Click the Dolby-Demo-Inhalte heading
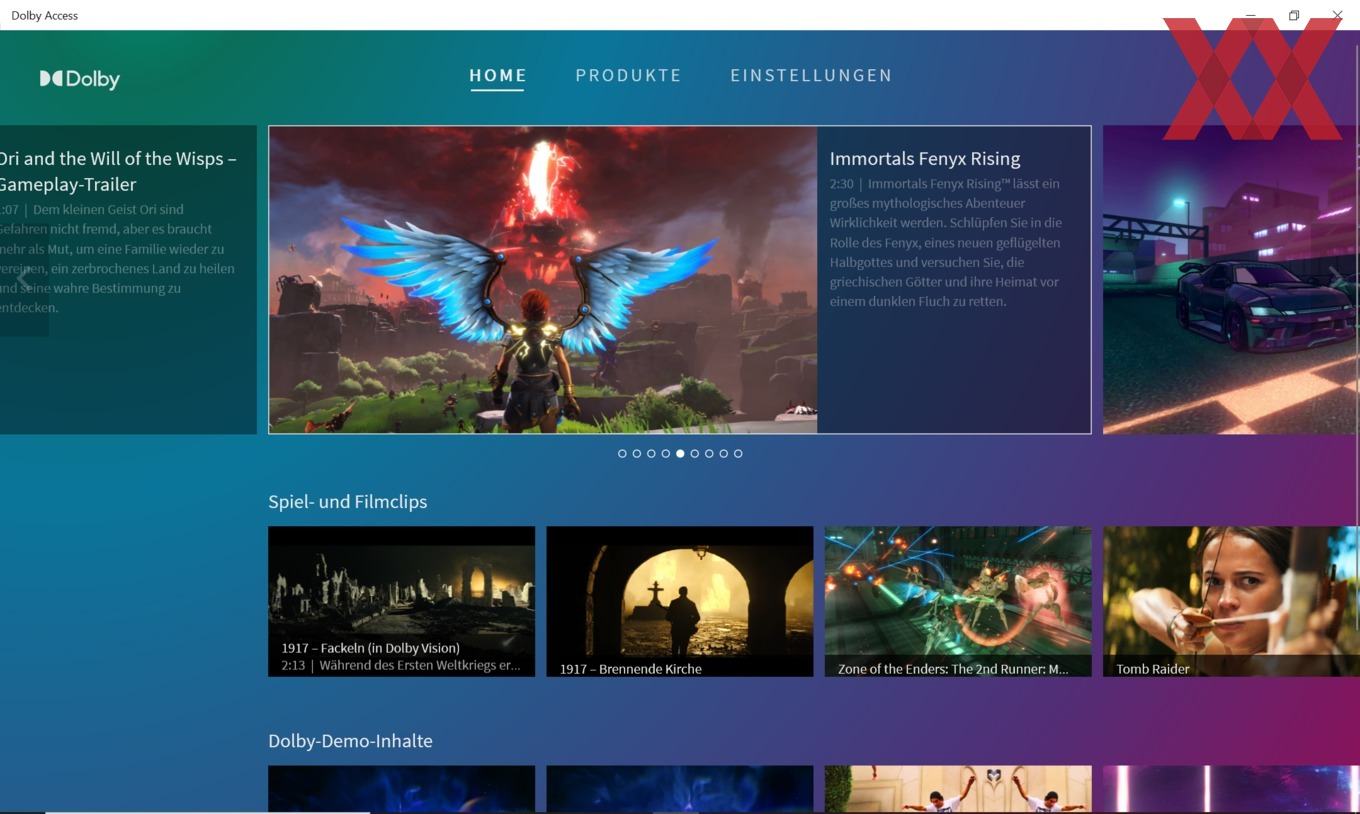 (350, 741)
